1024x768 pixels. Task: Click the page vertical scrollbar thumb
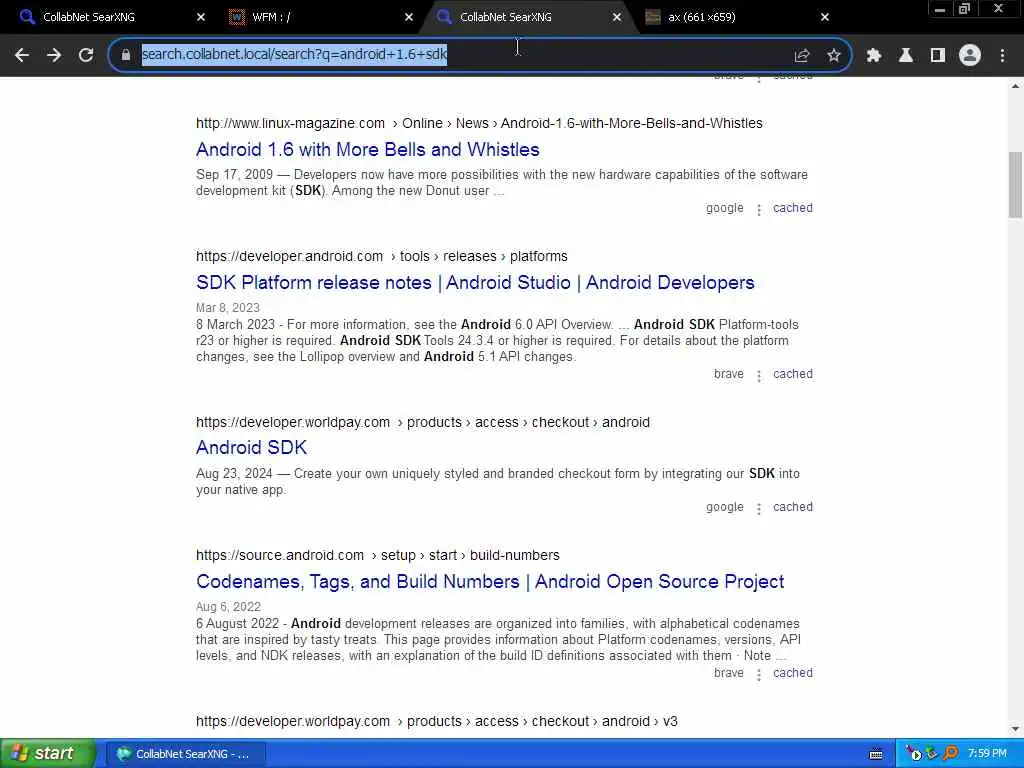point(1015,185)
